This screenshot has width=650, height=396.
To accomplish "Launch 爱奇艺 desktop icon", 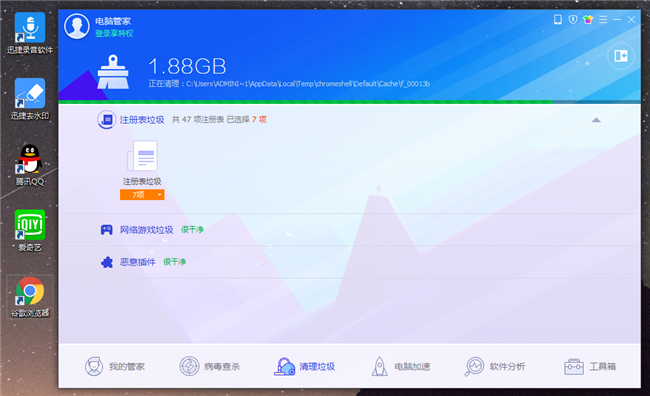I will pyautogui.click(x=30, y=231).
